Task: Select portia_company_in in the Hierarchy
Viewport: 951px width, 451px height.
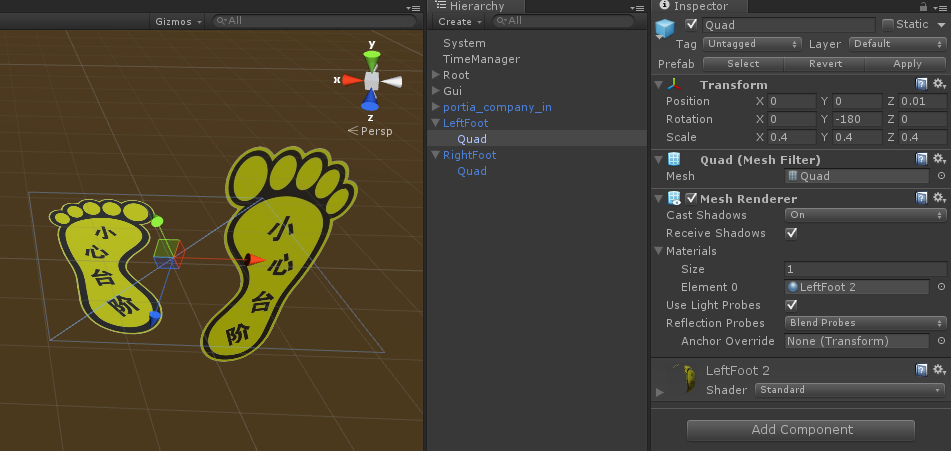Action: click(x=497, y=107)
